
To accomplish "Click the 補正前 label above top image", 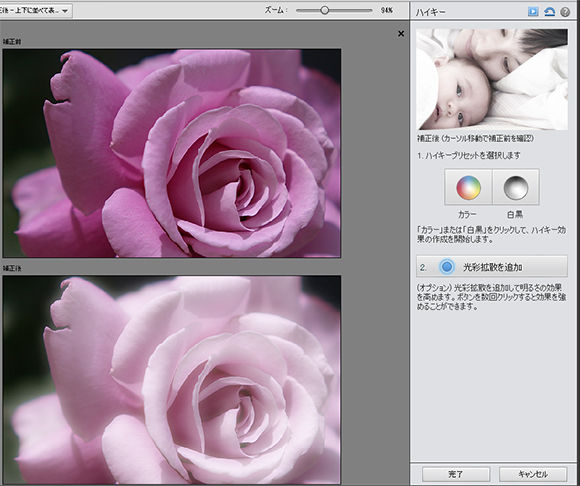I will click(x=12, y=42).
